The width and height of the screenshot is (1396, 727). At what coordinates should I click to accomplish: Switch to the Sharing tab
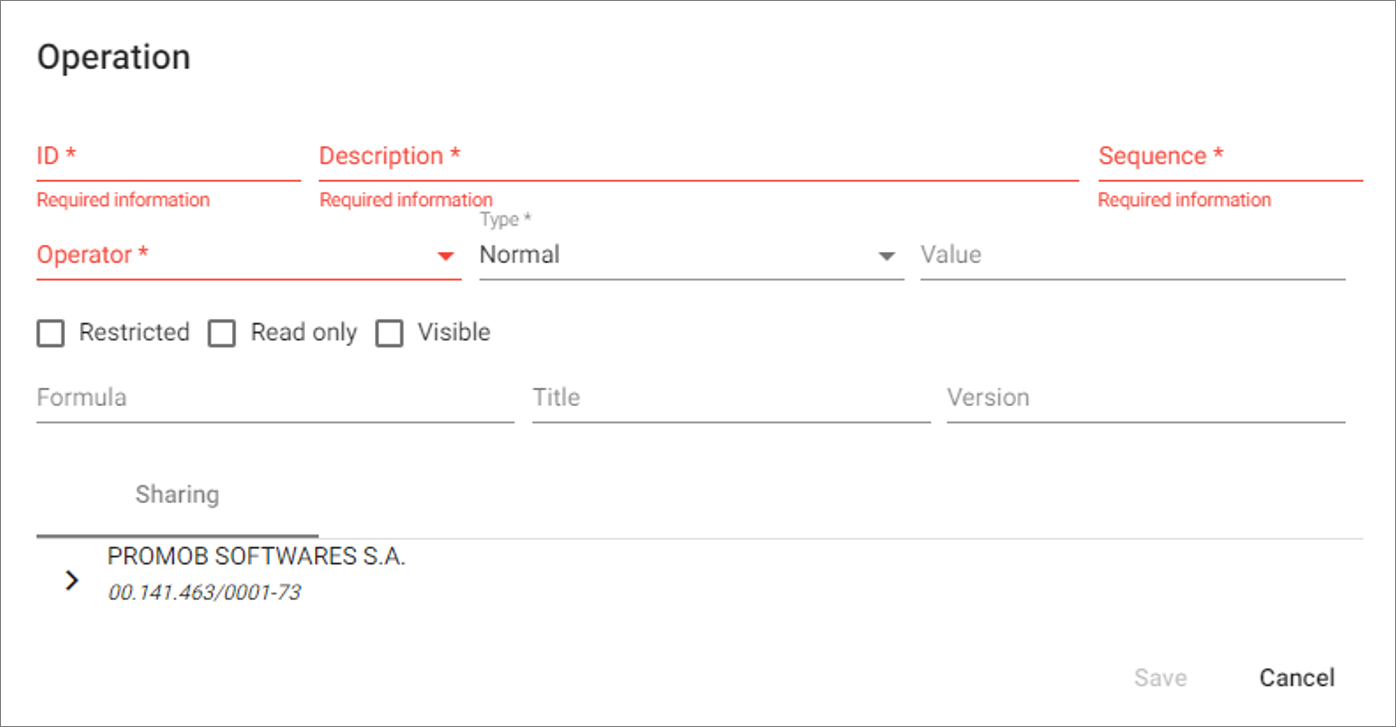(177, 495)
